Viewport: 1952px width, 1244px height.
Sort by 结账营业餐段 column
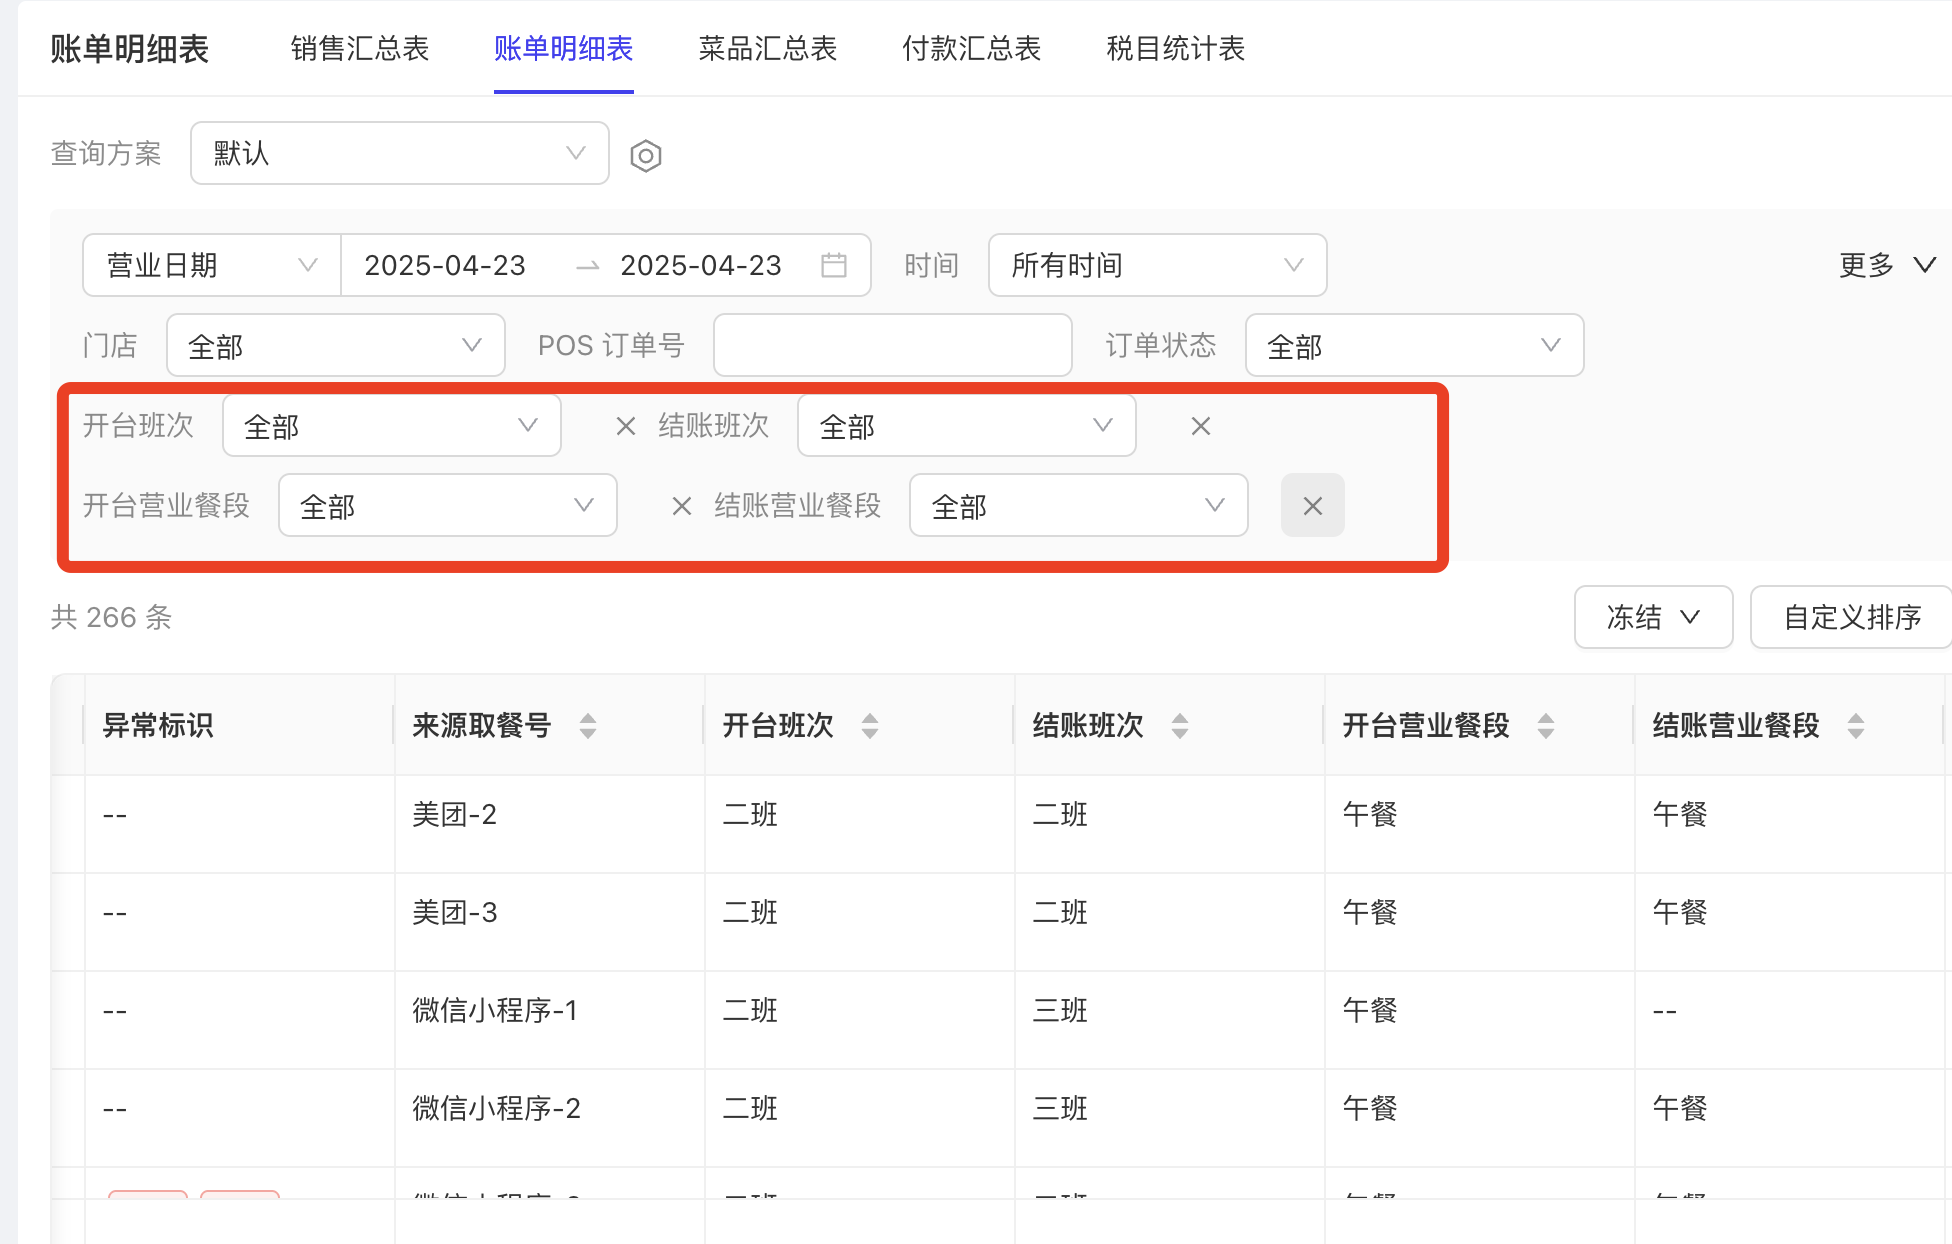click(x=1856, y=726)
